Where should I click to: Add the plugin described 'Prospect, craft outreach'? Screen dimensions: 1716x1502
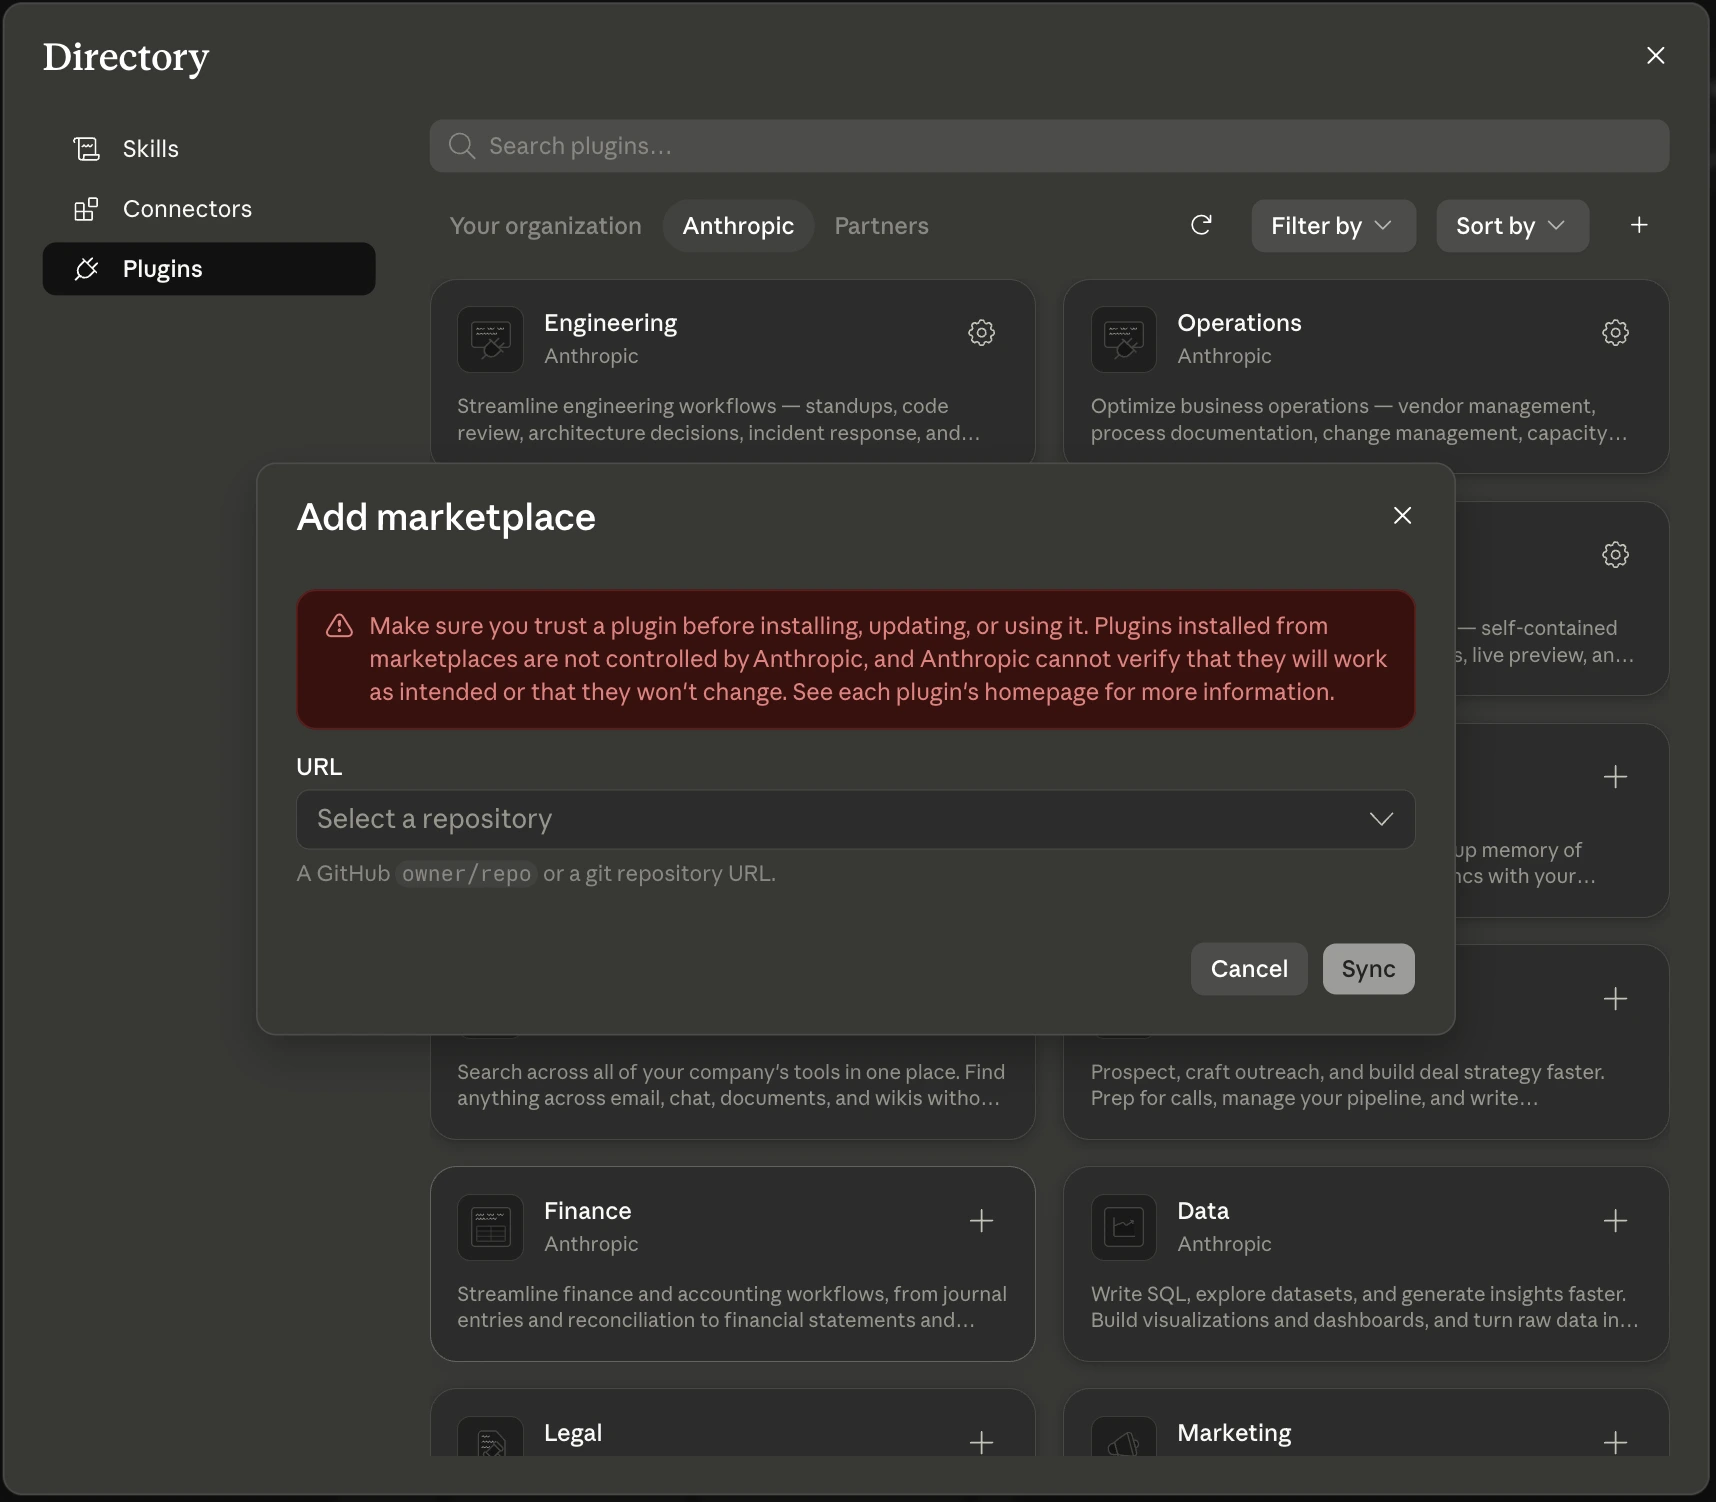(1616, 999)
